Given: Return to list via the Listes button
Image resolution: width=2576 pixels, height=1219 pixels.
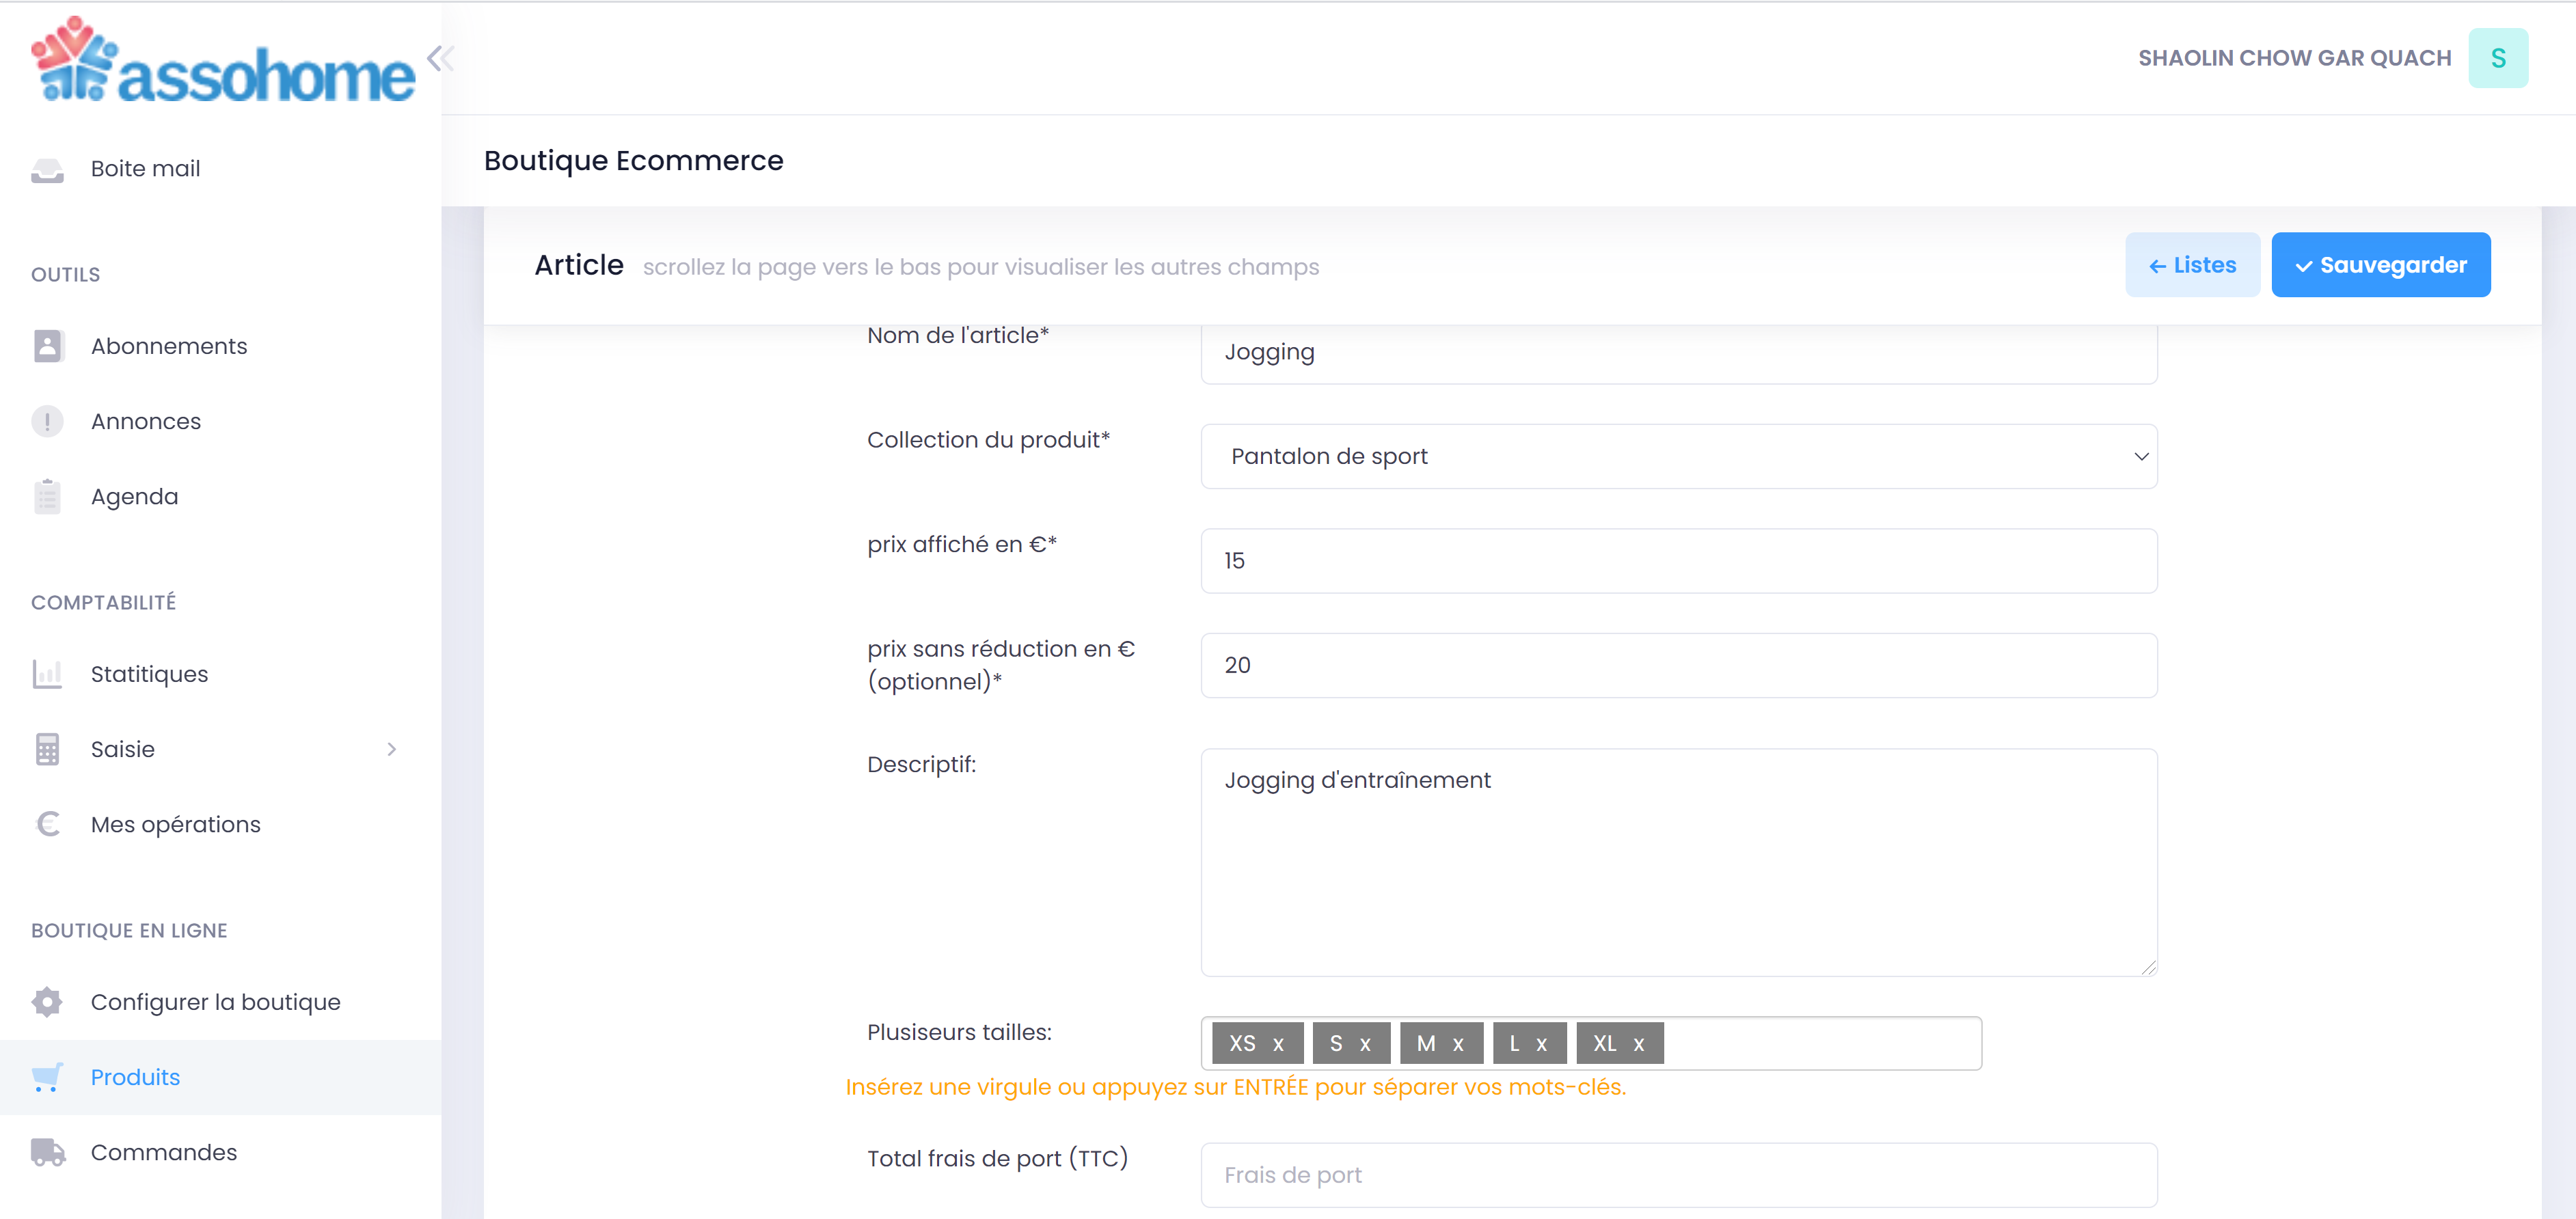Looking at the screenshot, I should point(2192,264).
